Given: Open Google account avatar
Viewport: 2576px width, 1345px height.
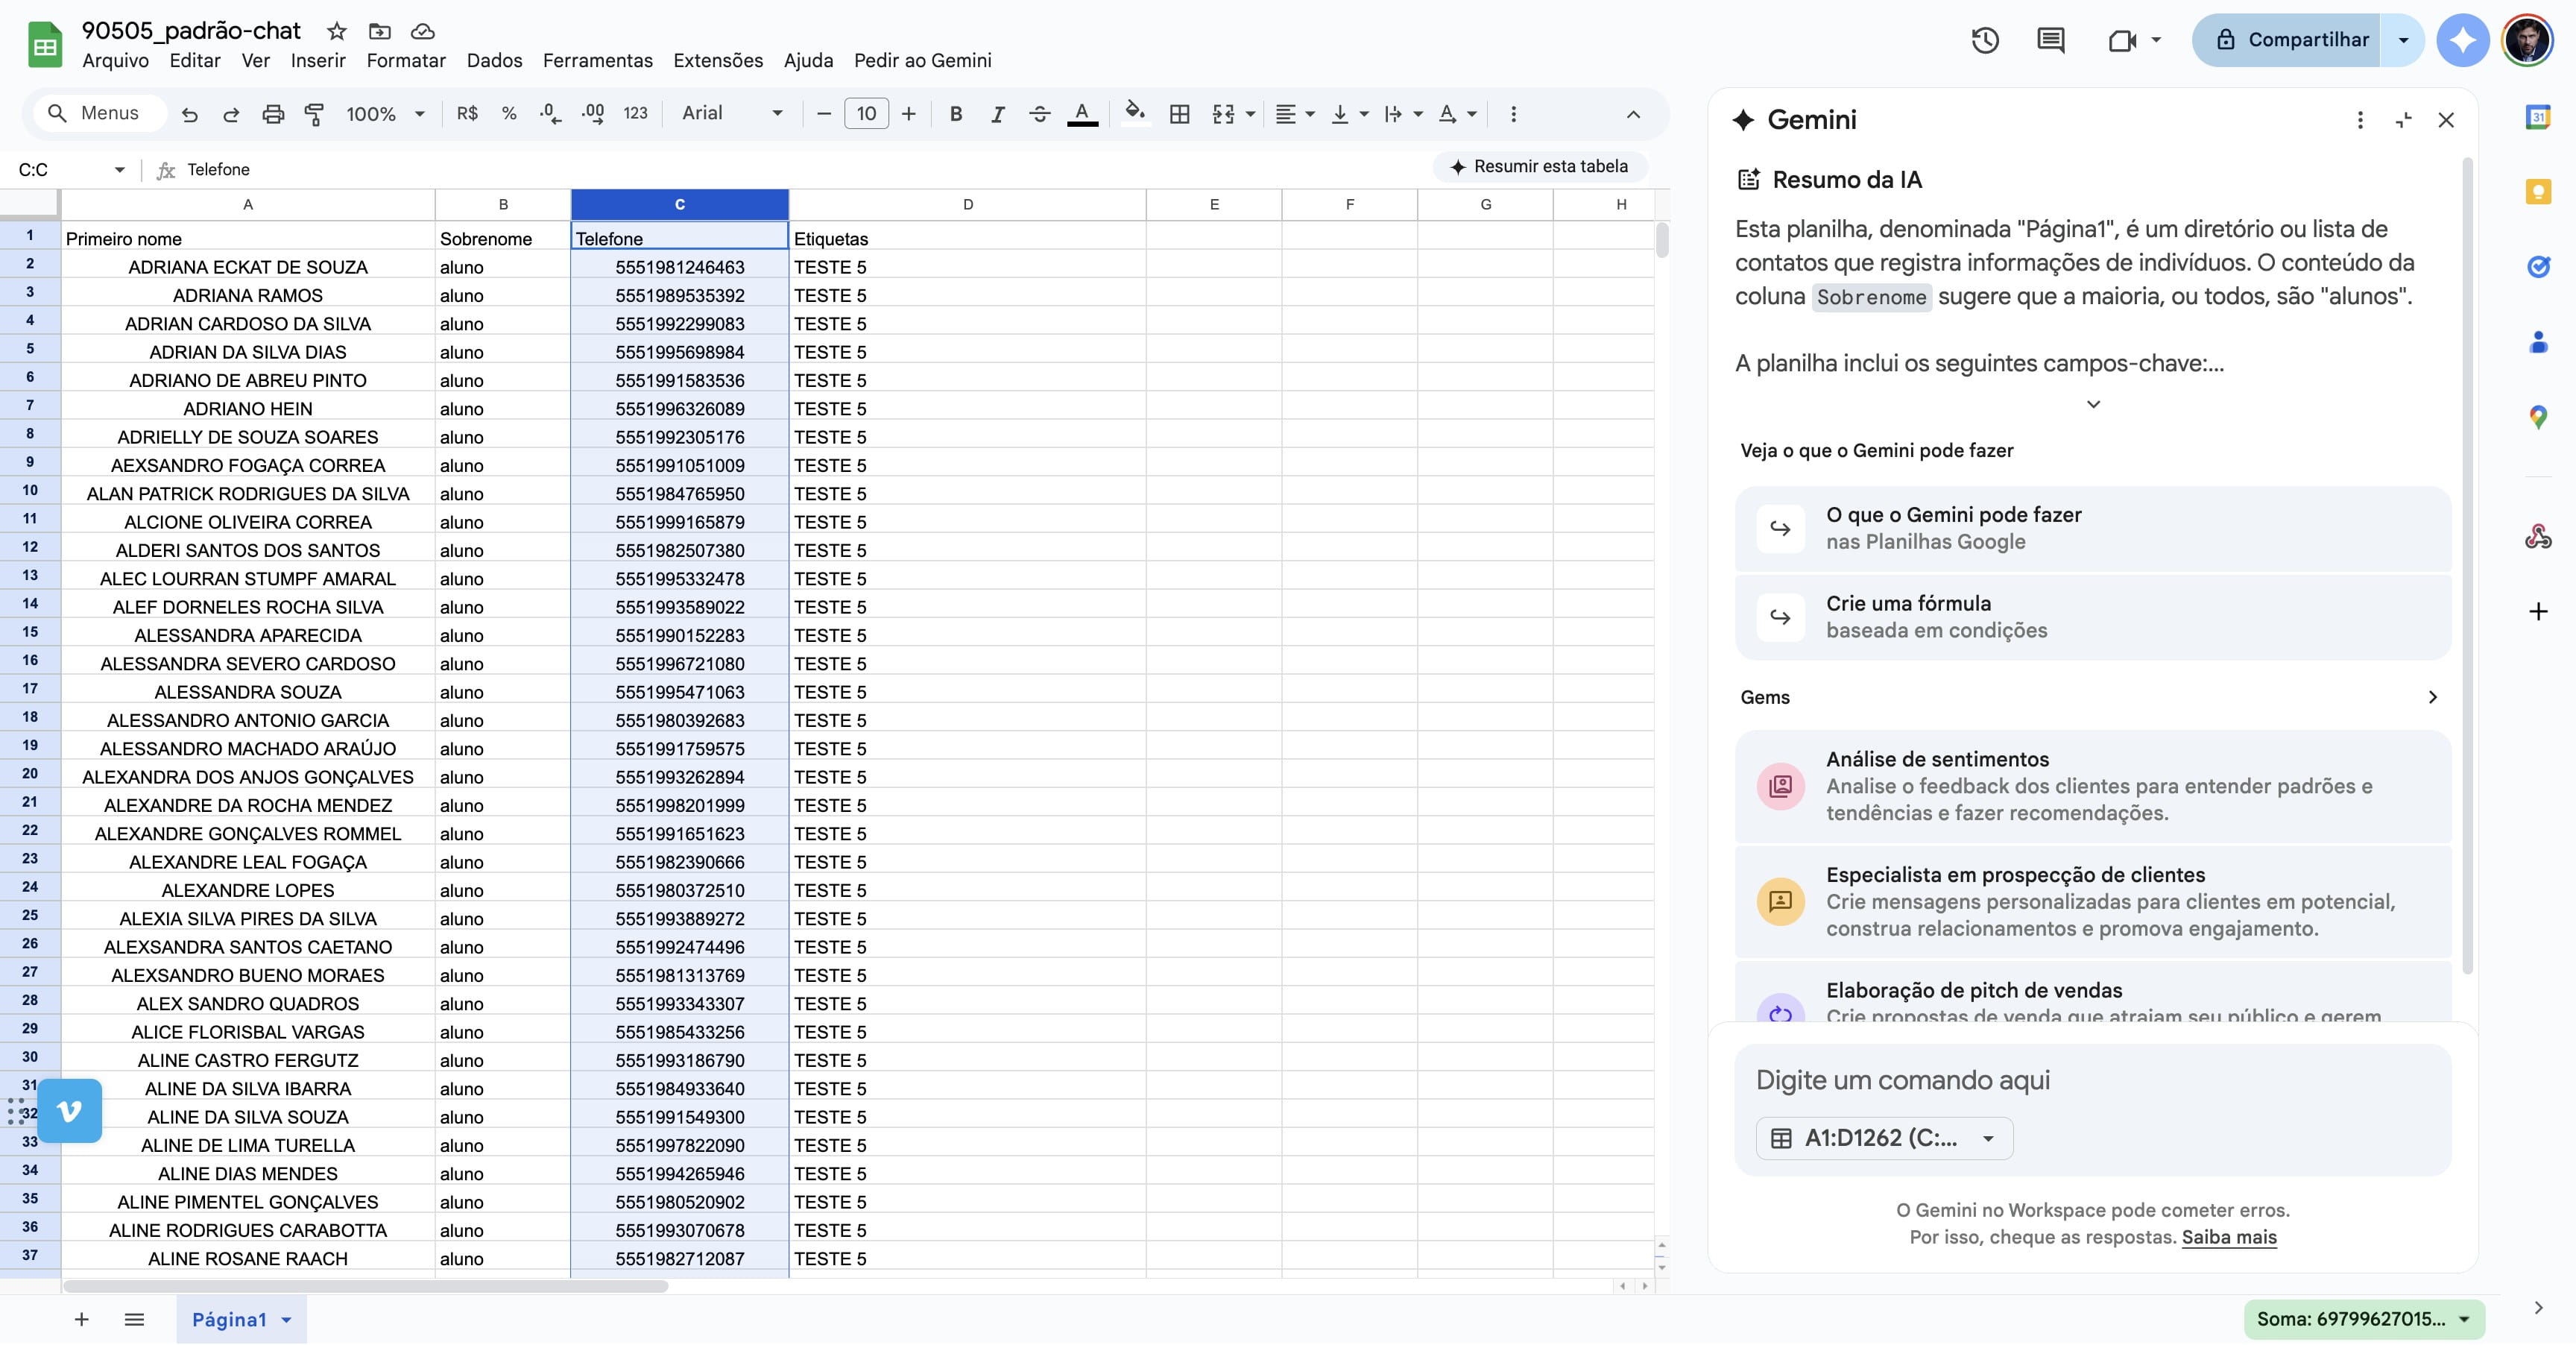Looking at the screenshot, I should pyautogui.click(x=2527, y=40).
